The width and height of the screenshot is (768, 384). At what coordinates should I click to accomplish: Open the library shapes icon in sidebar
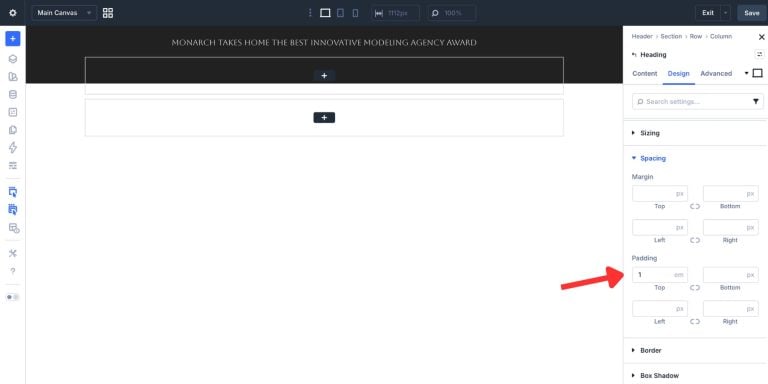point(13,77)
